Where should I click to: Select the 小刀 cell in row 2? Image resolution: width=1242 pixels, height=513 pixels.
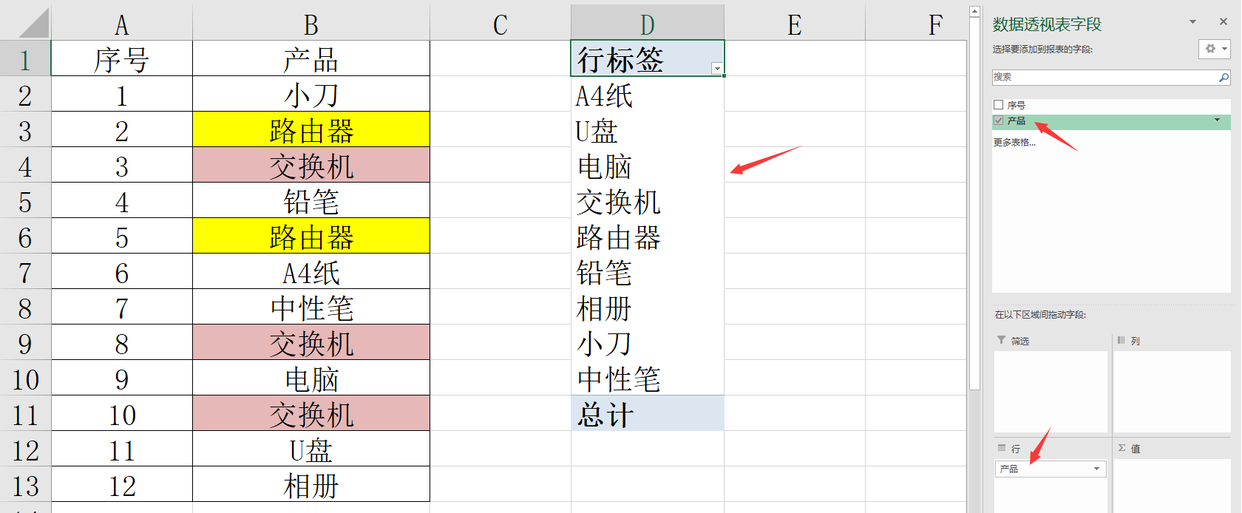311,95
